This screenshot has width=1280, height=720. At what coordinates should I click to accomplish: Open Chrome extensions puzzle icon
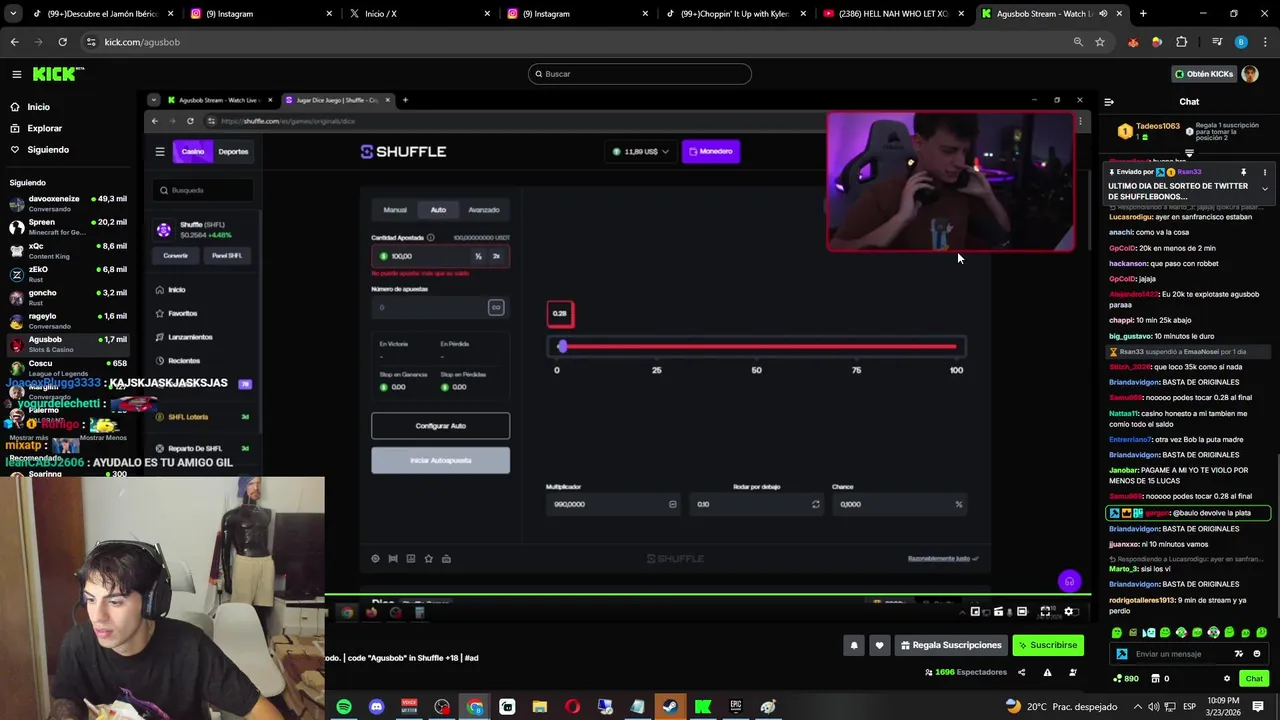(x=1181, y=42)
